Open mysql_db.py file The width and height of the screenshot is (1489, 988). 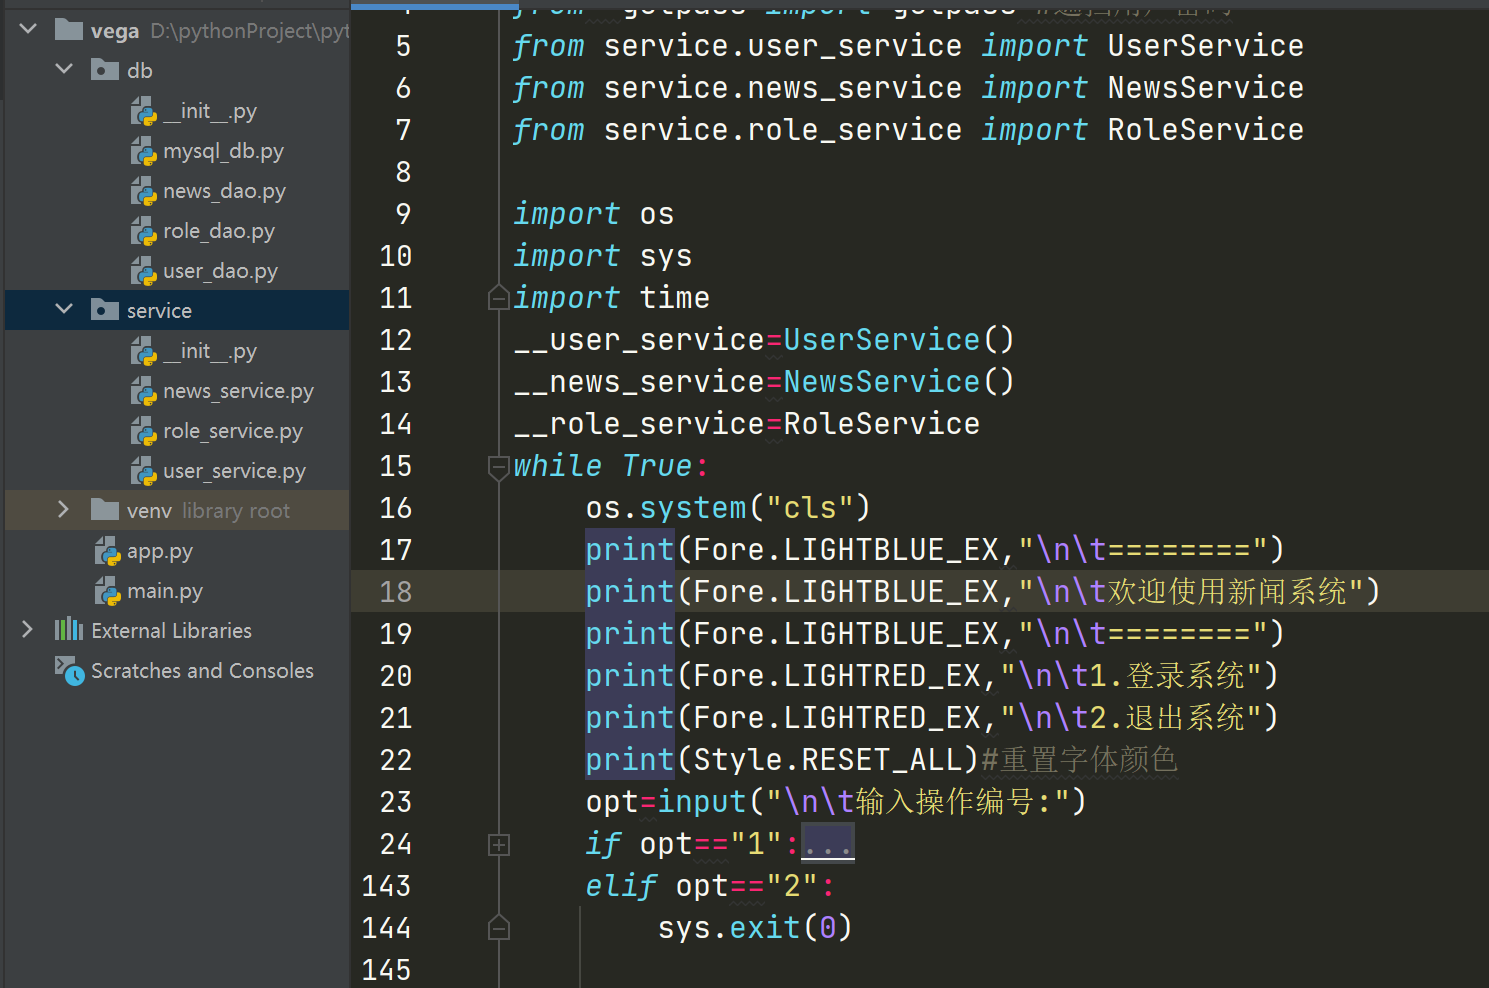click(x=224, y=151)
